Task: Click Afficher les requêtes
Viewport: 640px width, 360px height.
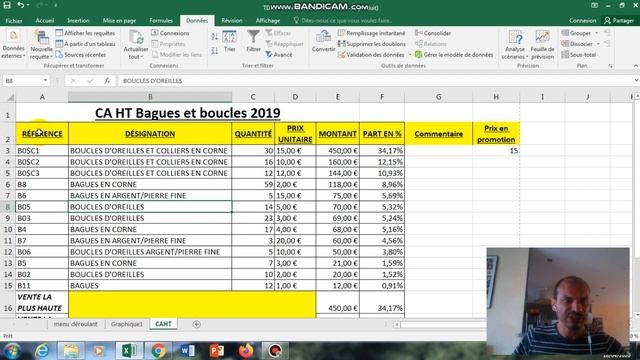Action: (85, 33)
